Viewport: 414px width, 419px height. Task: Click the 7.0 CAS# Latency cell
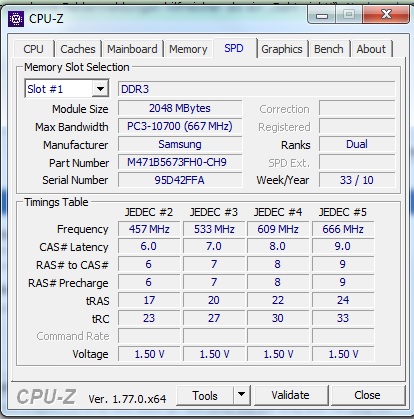[214, 246]
